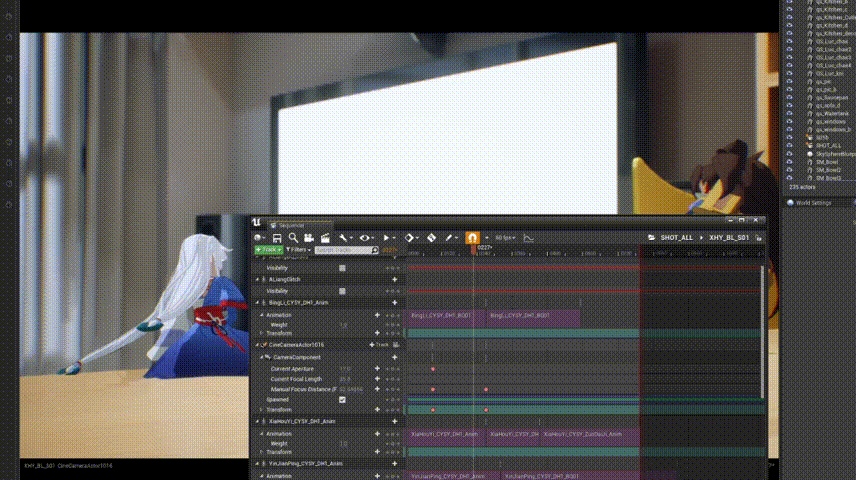Click the Create Camera icon in Sequencer

pos(309,238)
